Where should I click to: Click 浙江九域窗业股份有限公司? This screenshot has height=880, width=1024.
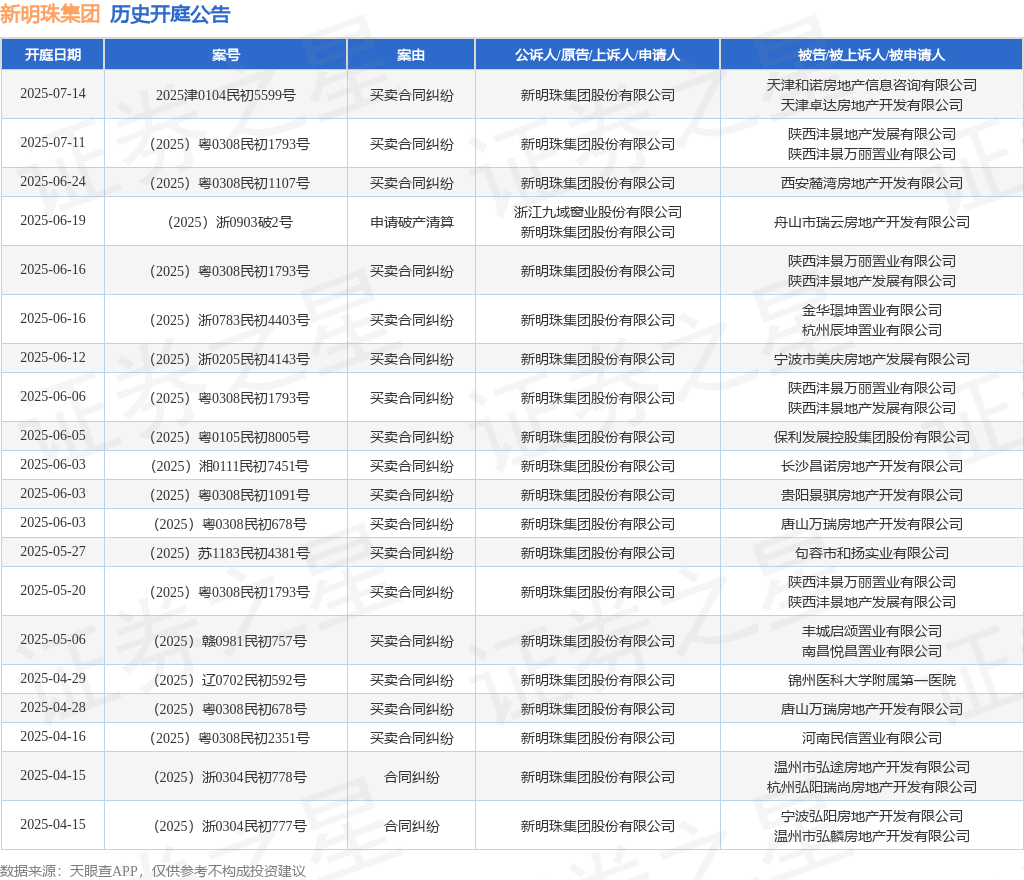coord(598,212)
